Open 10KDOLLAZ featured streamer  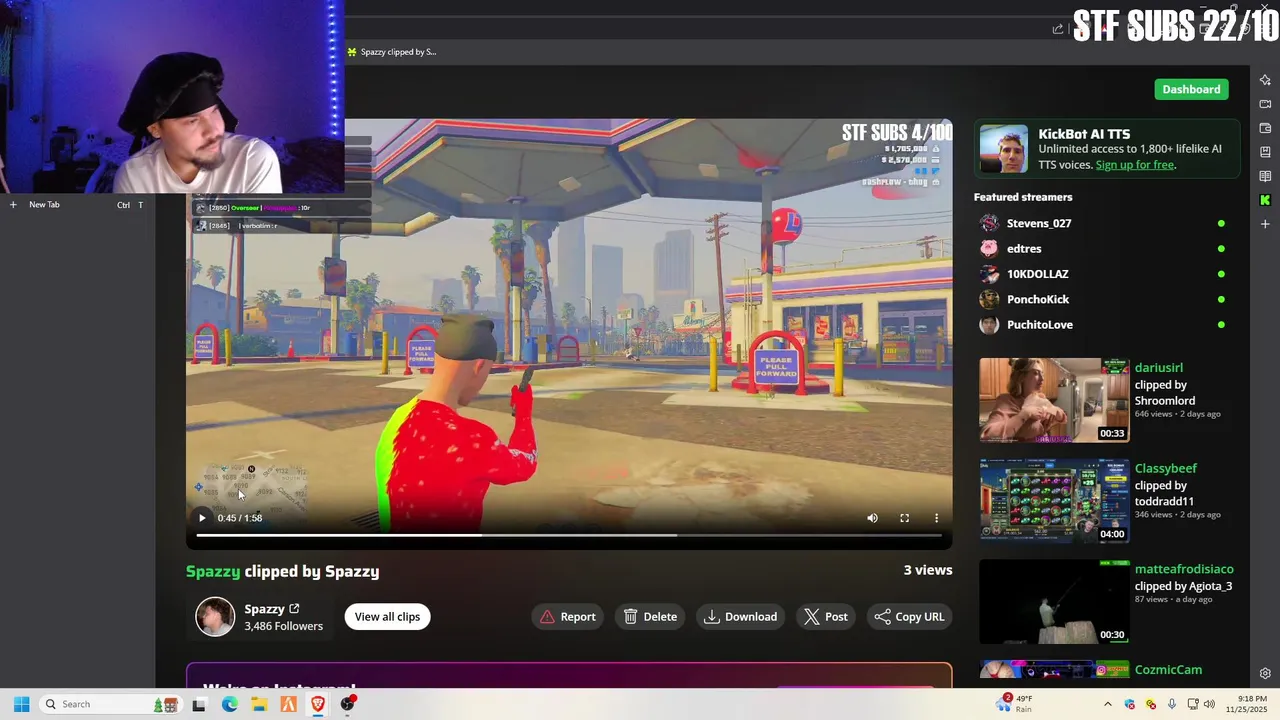tap(1037, 274)
